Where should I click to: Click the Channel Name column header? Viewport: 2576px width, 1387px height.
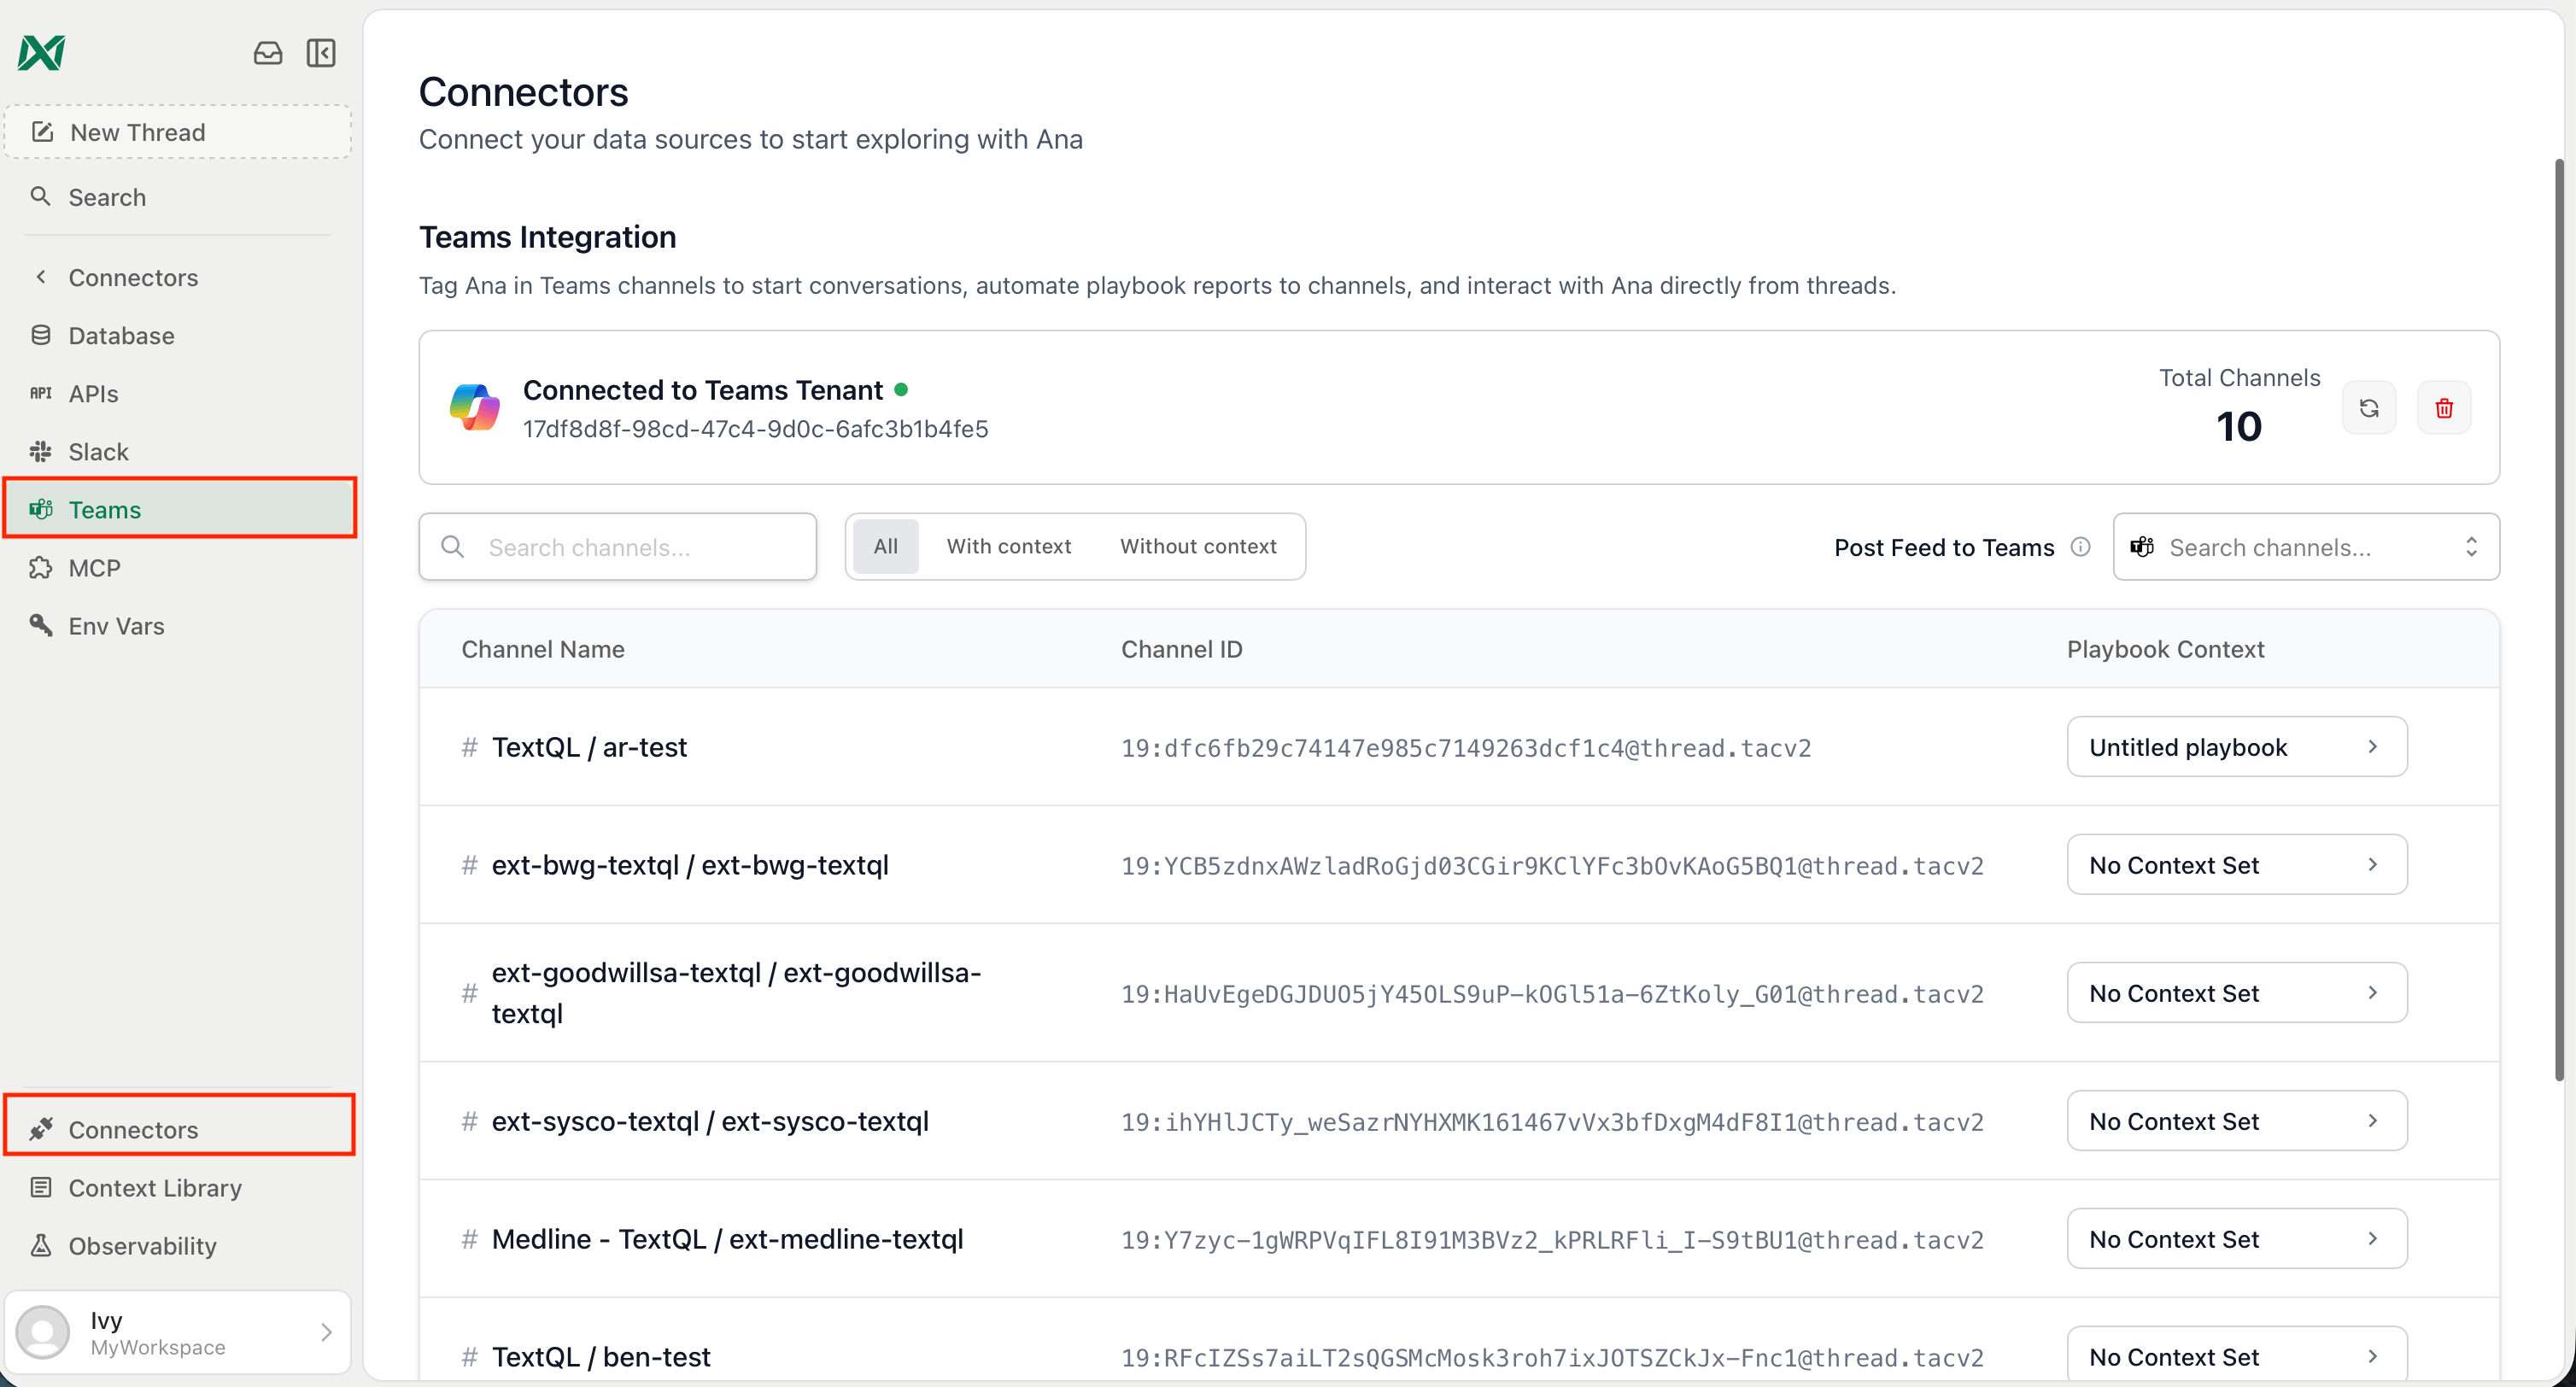542,649
